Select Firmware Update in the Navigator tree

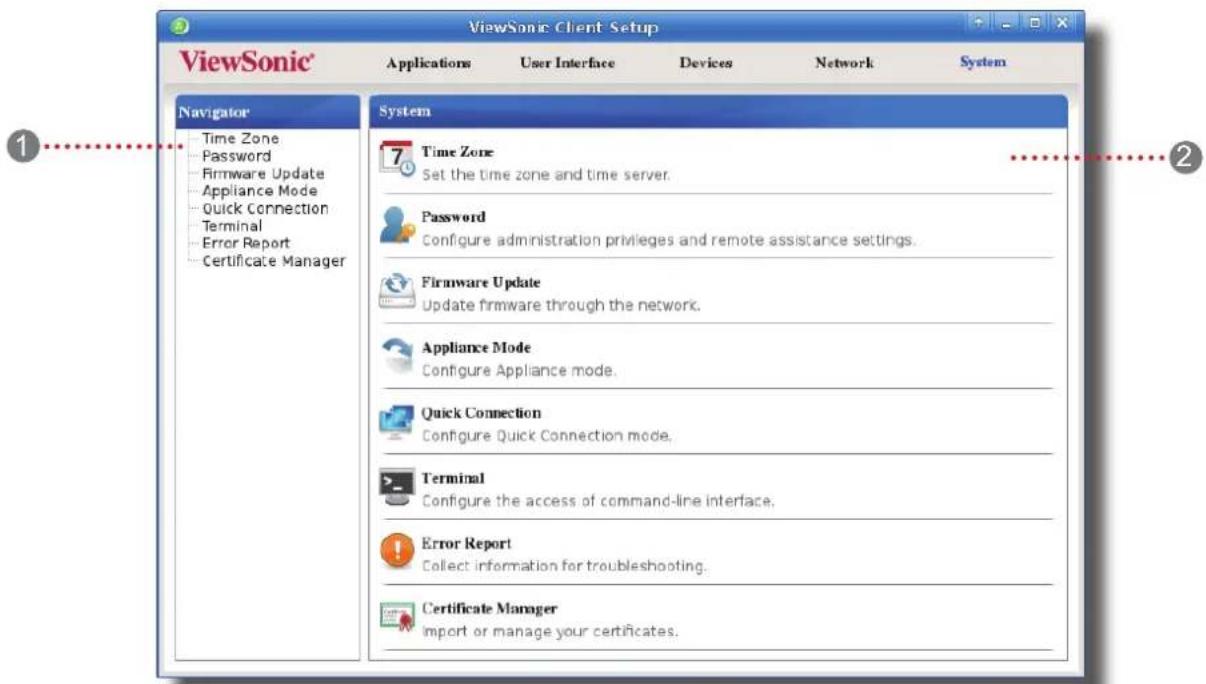click(263, 173)
